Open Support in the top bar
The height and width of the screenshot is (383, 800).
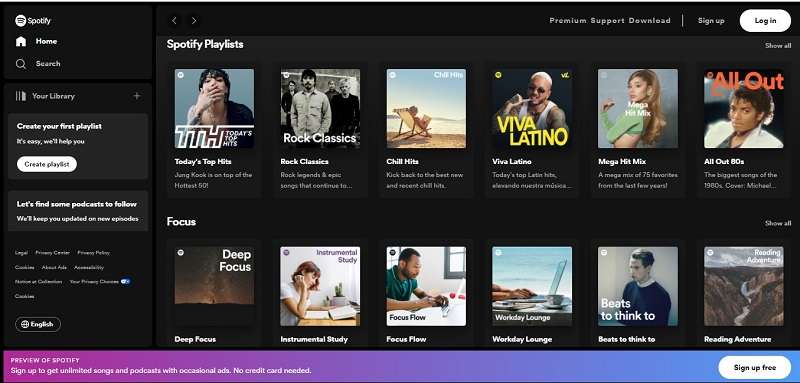pos(608,21)
